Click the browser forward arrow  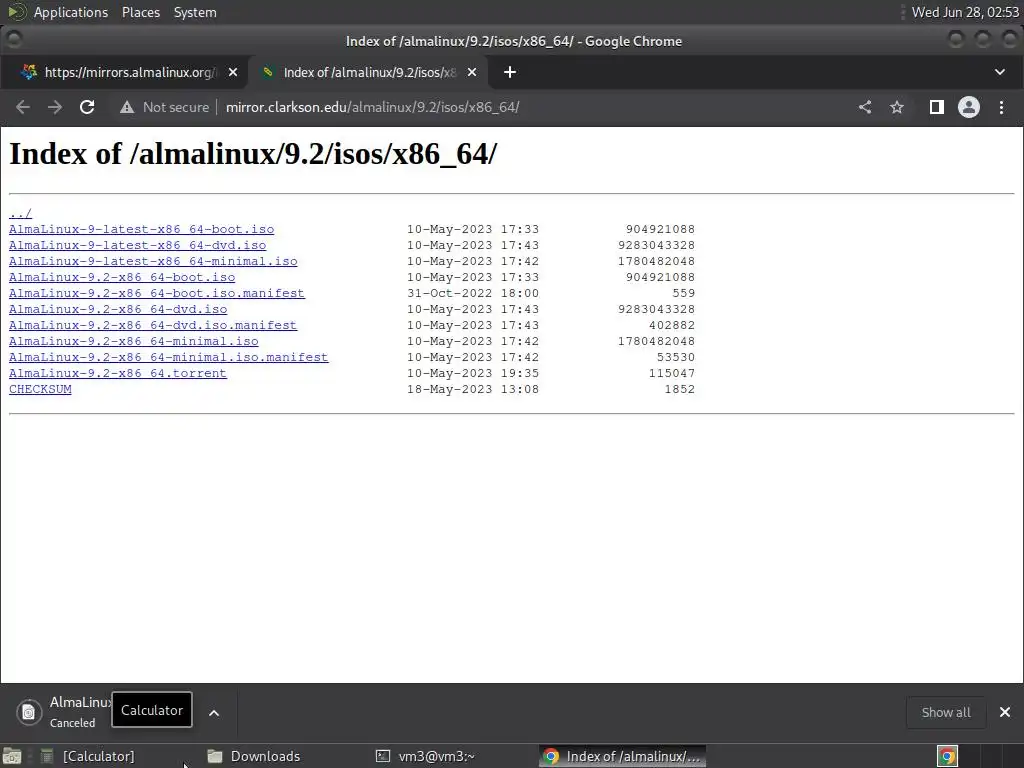point(55,107)
